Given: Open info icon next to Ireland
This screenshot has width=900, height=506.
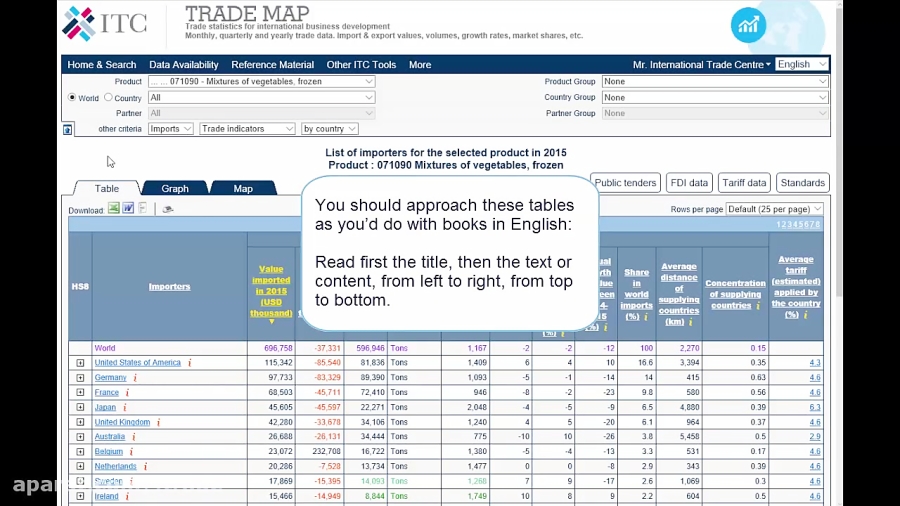Looking at the screenshot, I should pos(127,496).
